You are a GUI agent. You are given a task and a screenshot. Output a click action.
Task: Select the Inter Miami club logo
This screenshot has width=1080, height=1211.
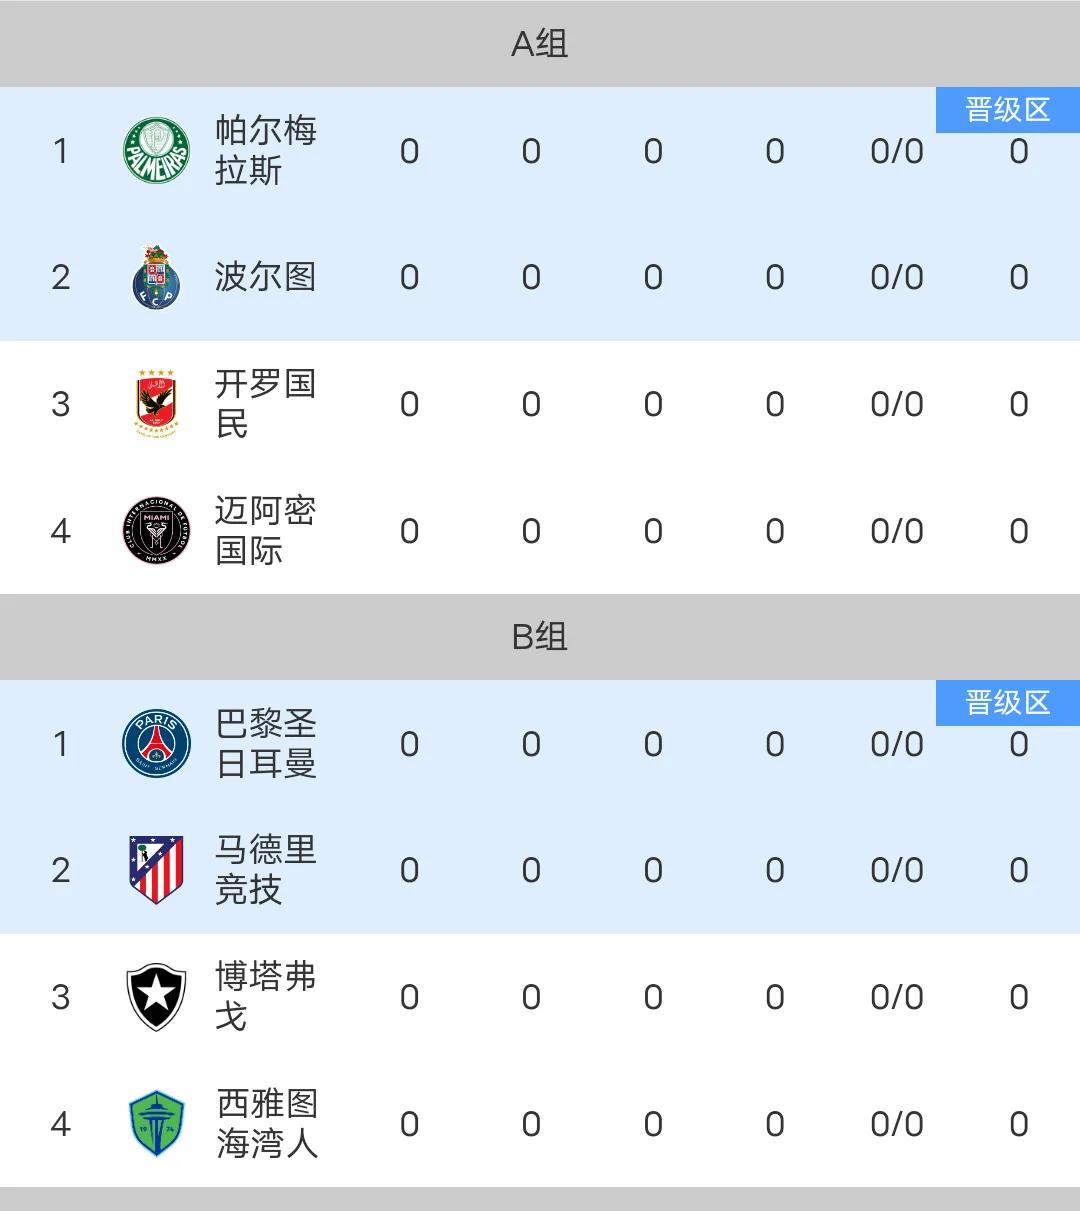[x=156, y=530]
